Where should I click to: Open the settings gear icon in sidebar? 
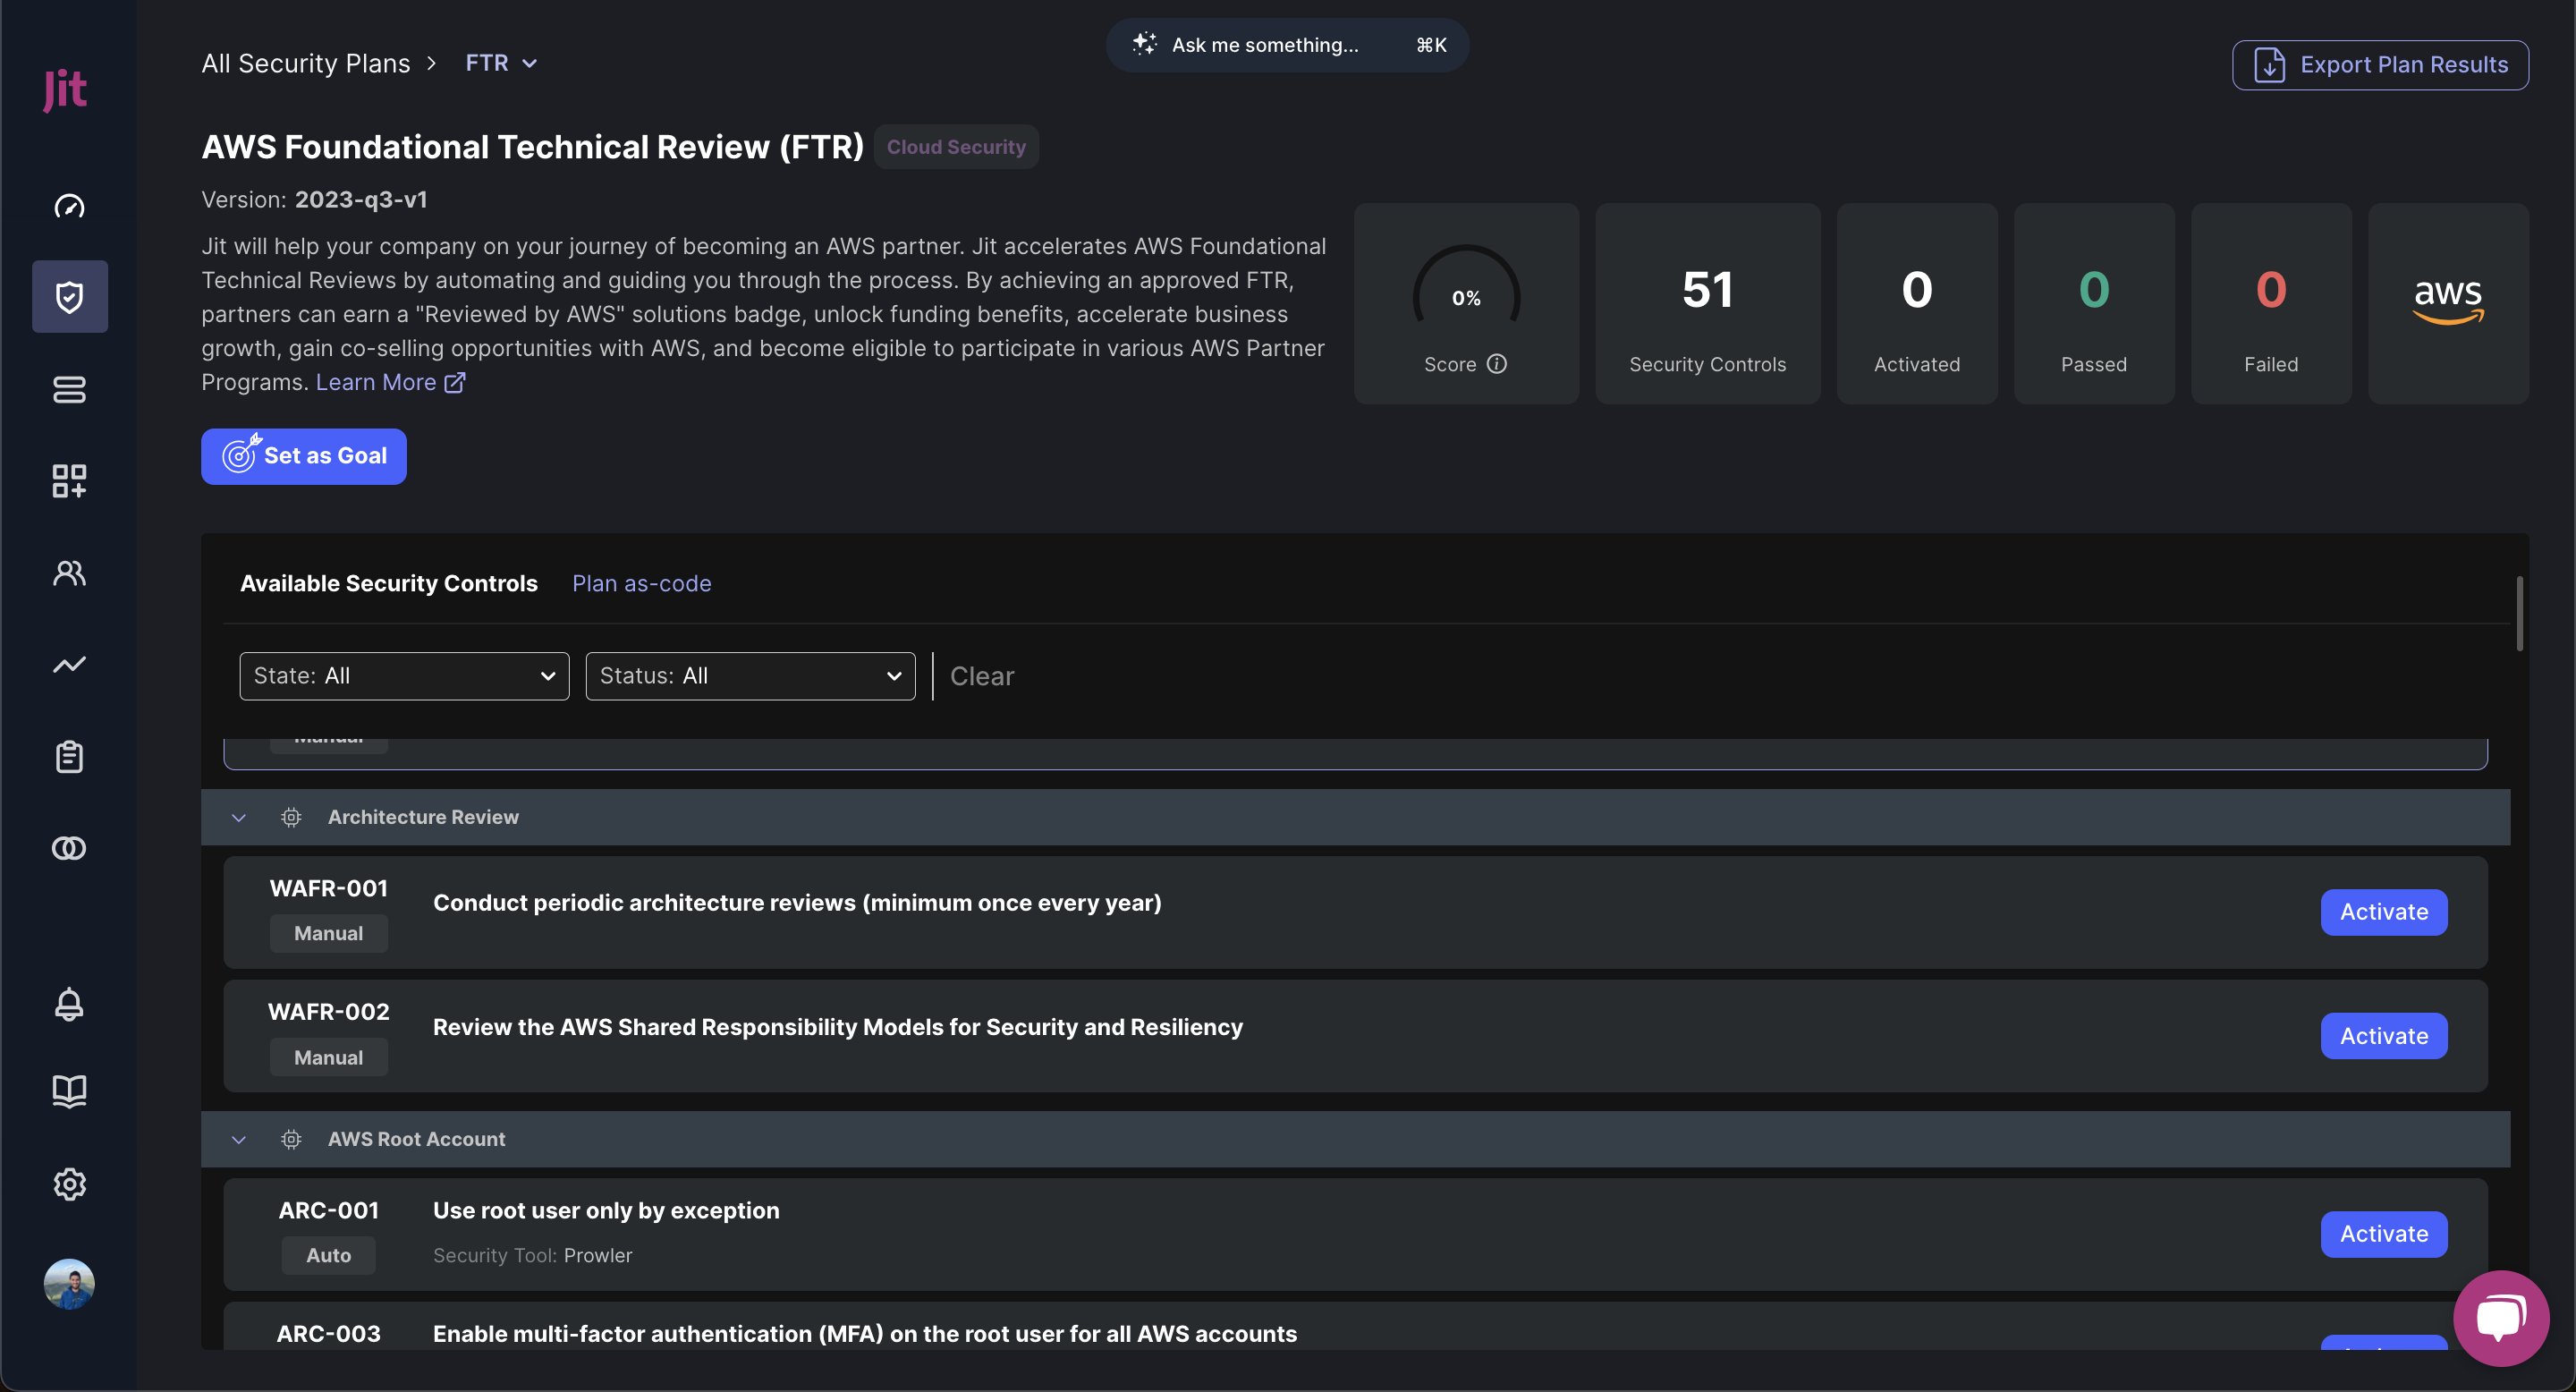click(69, 1184)
